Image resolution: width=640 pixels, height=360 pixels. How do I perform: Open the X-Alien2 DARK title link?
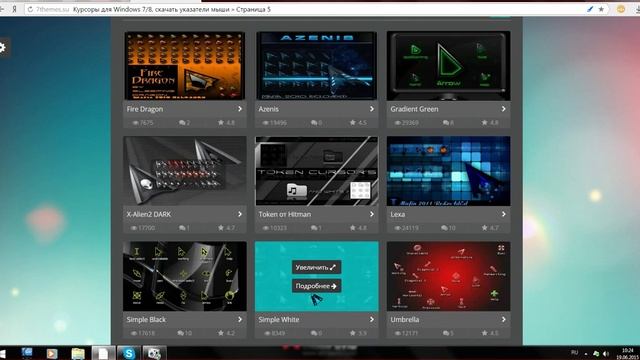click(149, 214)
